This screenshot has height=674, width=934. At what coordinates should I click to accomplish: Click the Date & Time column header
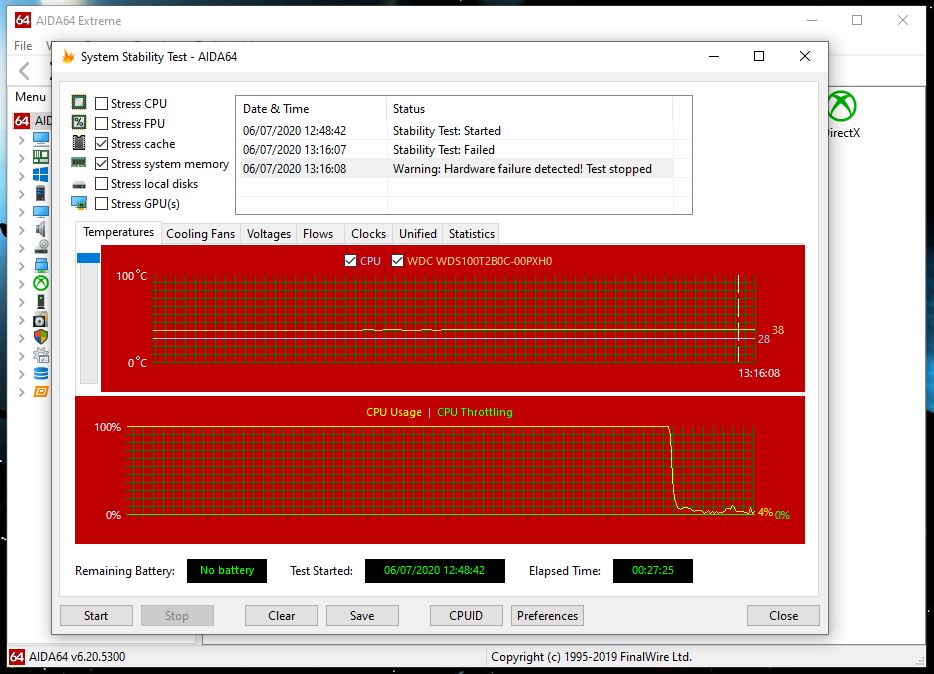click(311, 108)
